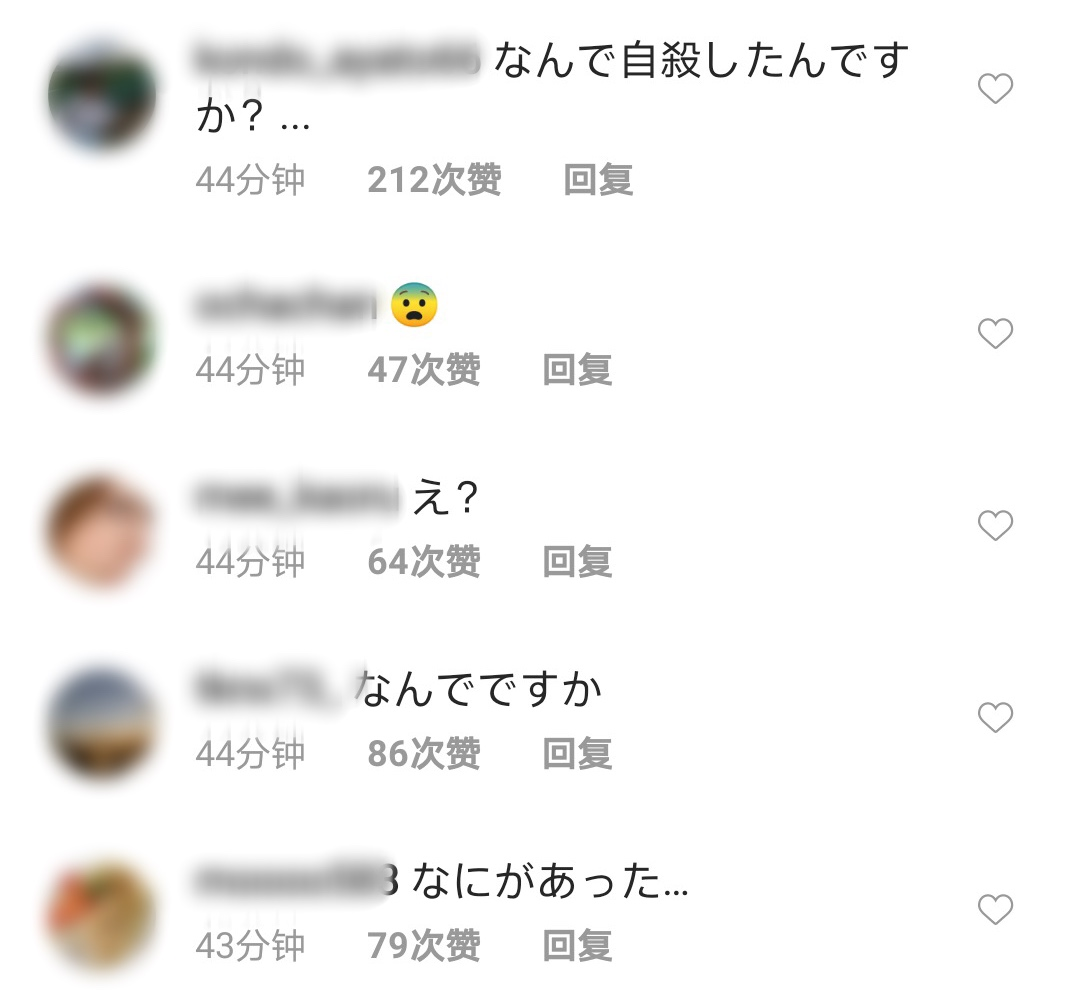
Task: Like the なんでですか comment
Action: click(995, 718)
